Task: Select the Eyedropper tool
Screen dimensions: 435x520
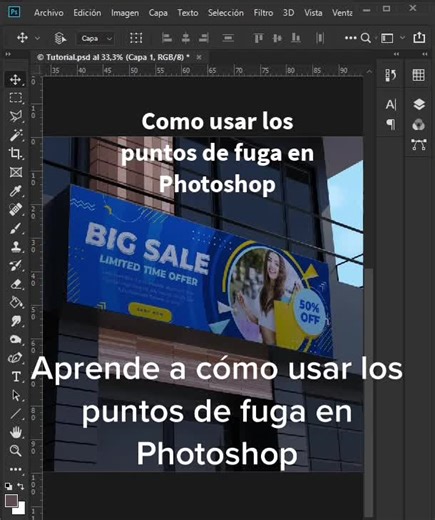Action: tap(16, 191)
